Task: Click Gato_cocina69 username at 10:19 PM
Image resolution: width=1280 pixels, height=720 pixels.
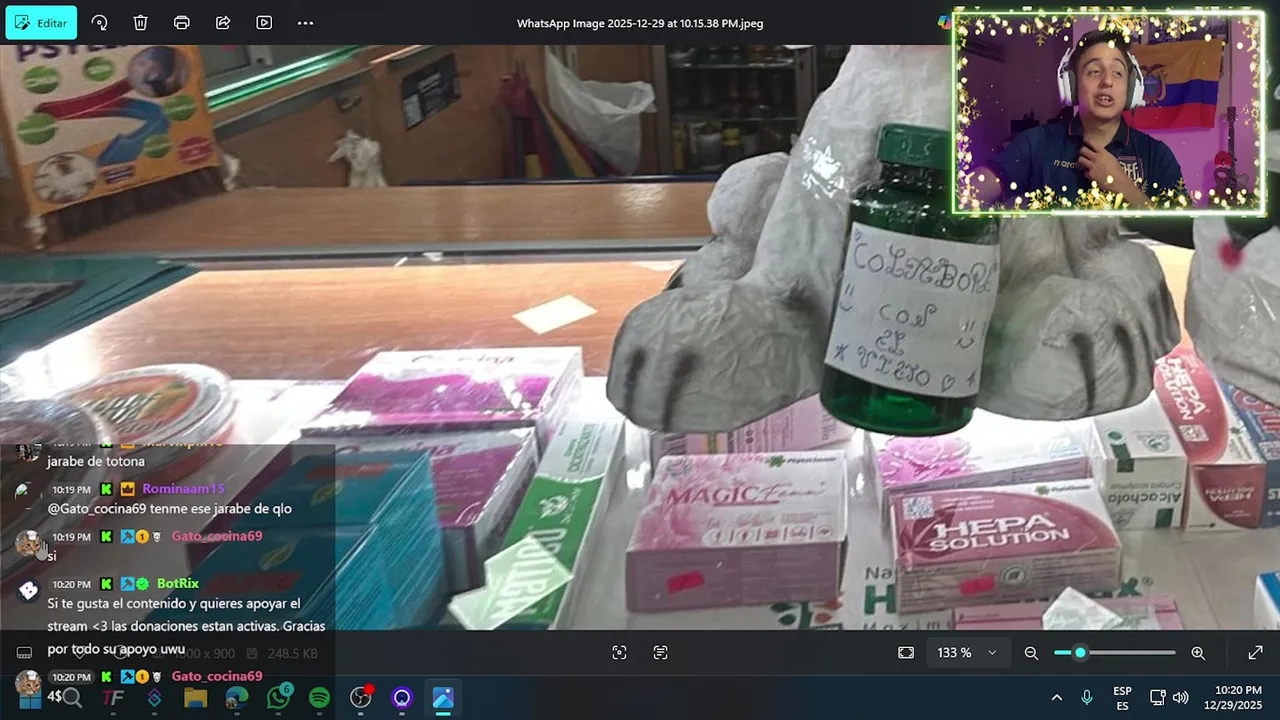Action: point(217,536)
